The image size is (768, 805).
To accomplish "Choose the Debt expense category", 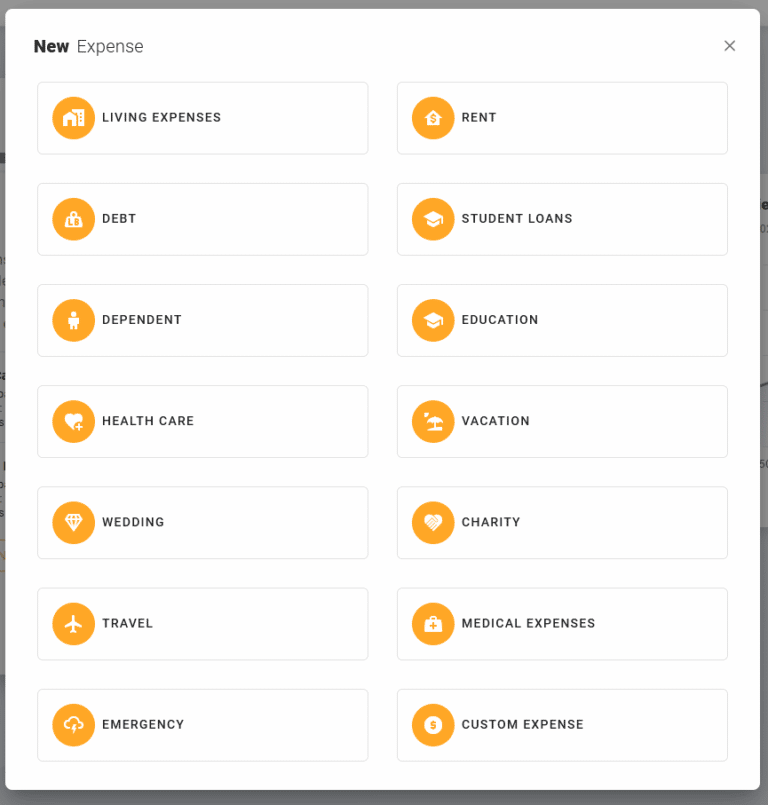I will pos(203,219).
